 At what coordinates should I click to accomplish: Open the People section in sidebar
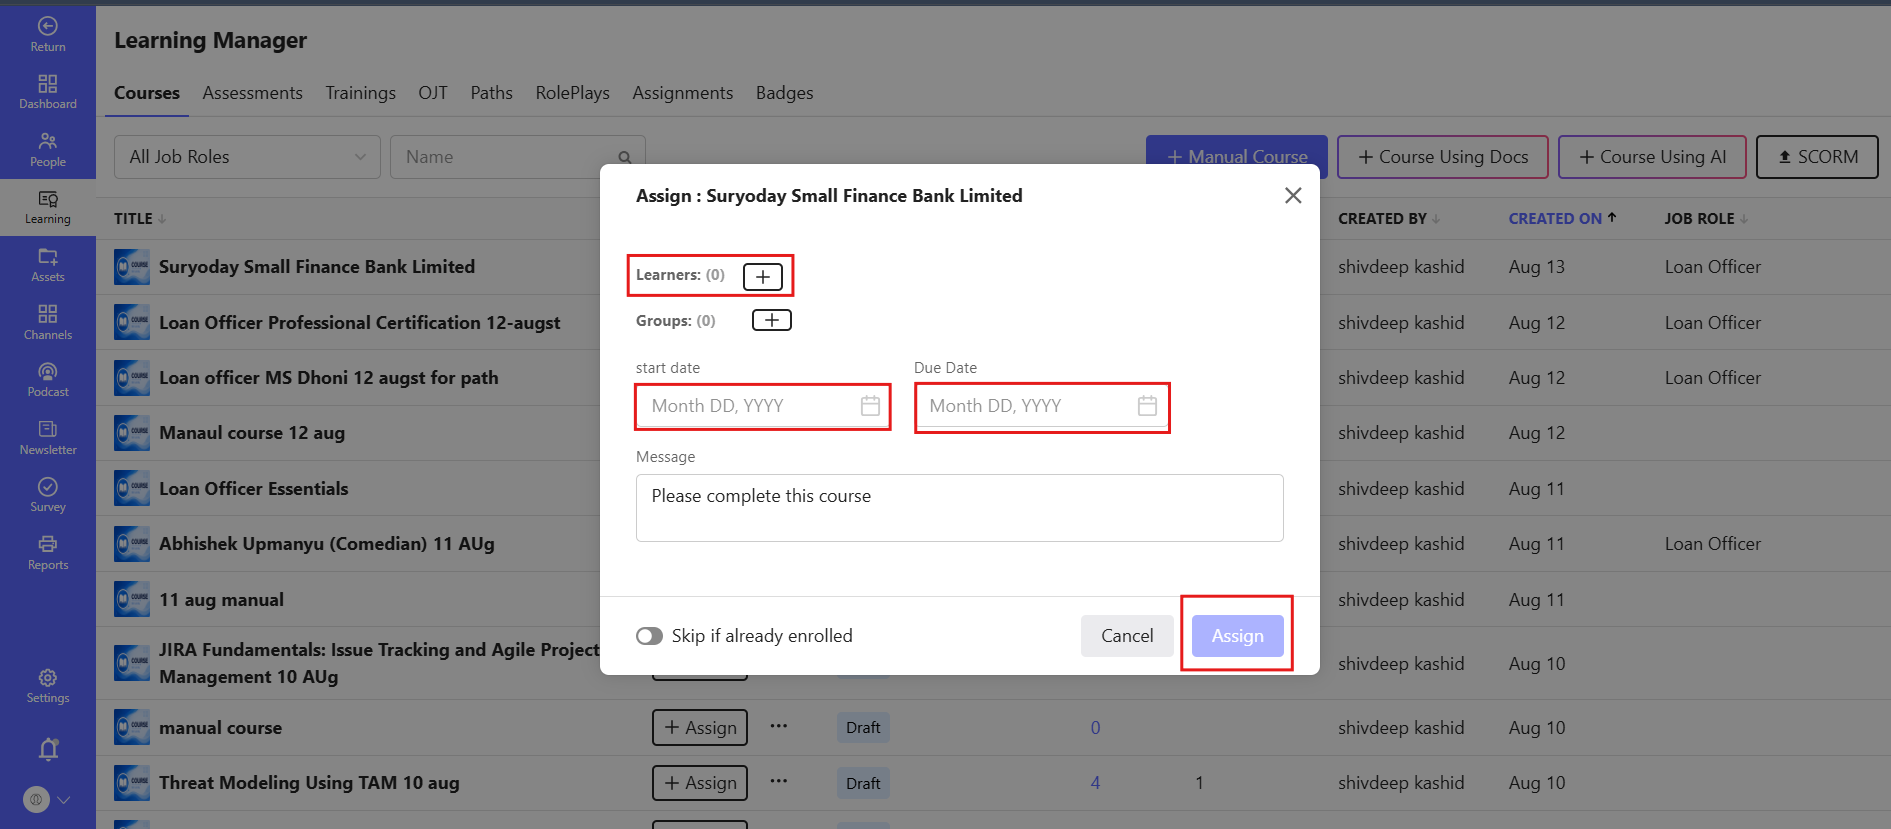point(48,149)
